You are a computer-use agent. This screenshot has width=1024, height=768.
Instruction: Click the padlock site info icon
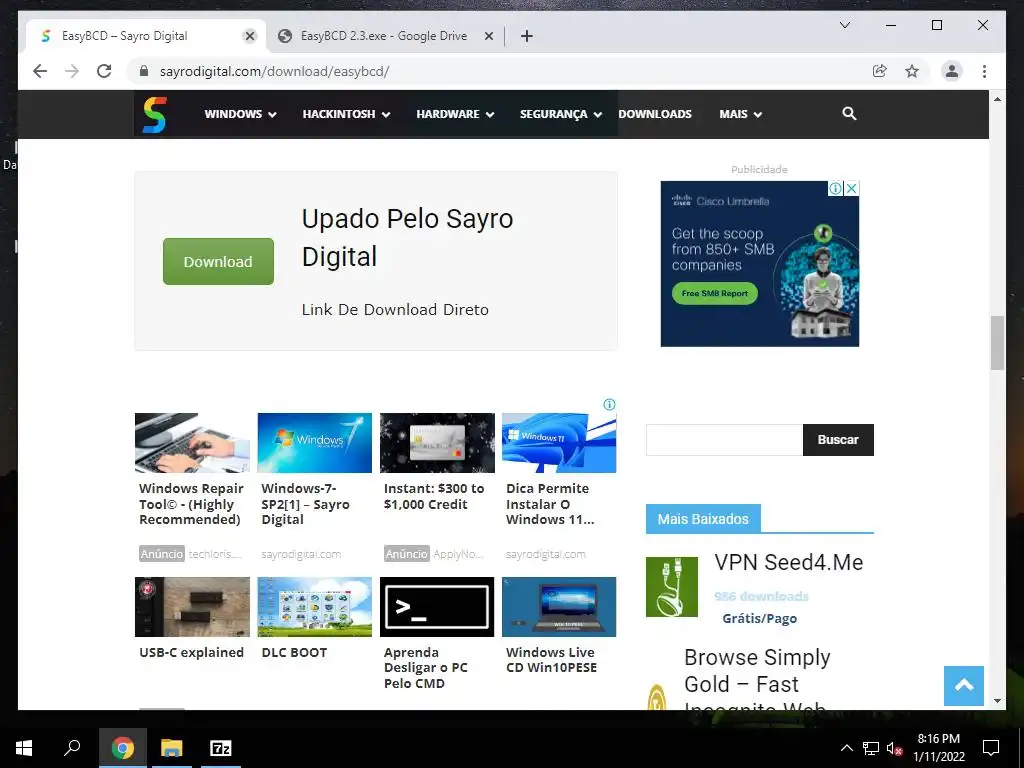(144, 71)
